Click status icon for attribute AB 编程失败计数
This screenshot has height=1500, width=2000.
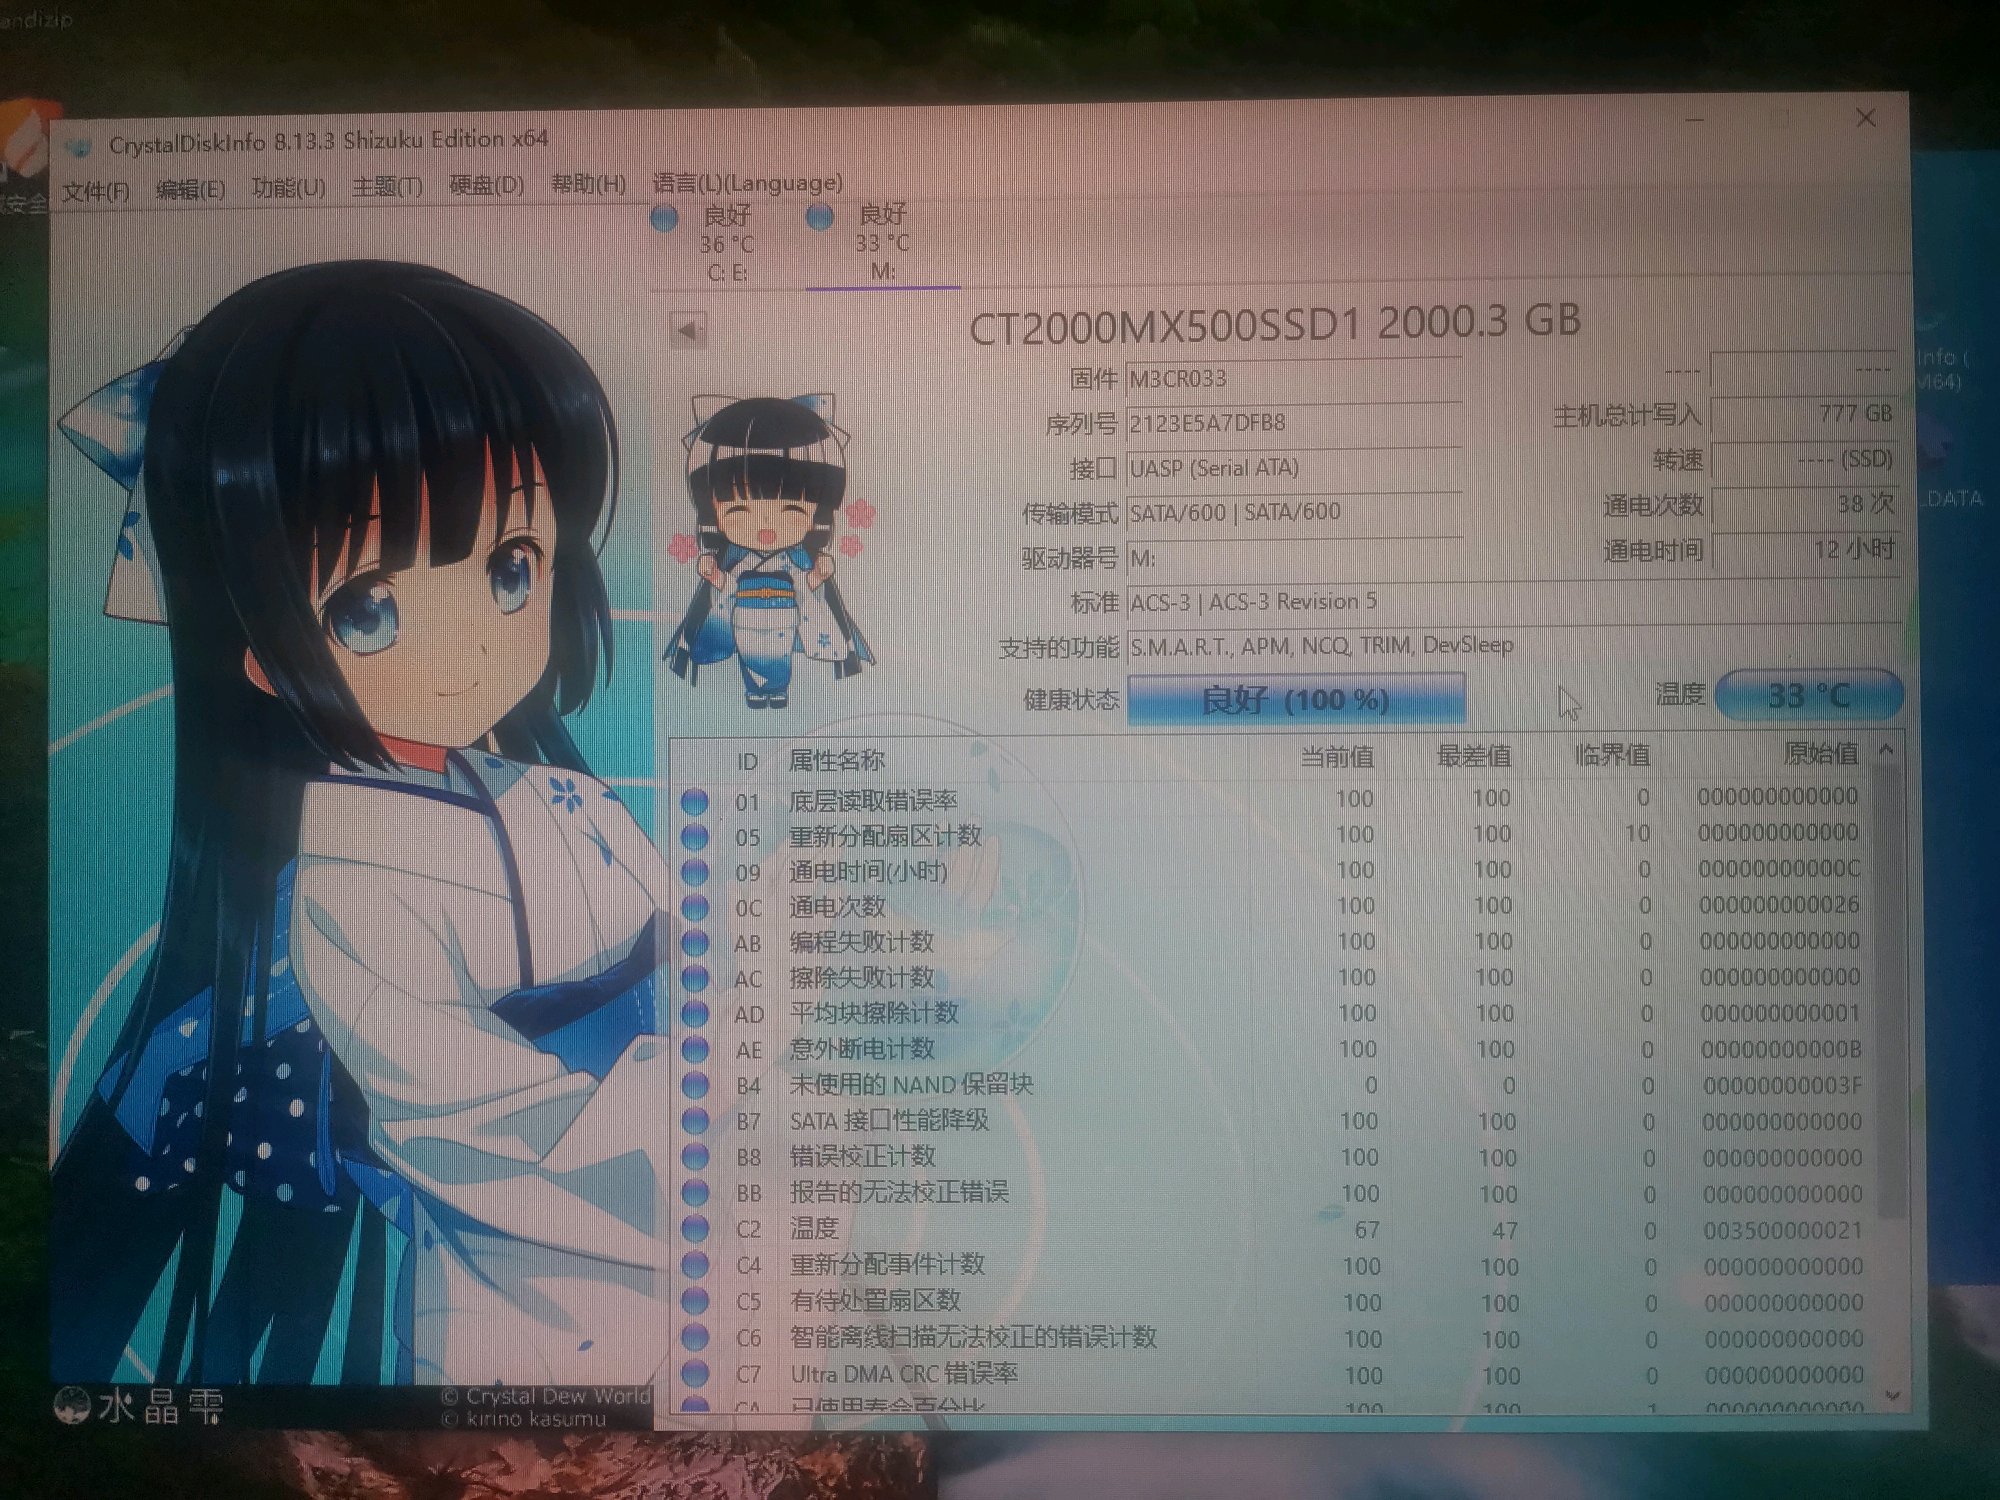[694, 943]
